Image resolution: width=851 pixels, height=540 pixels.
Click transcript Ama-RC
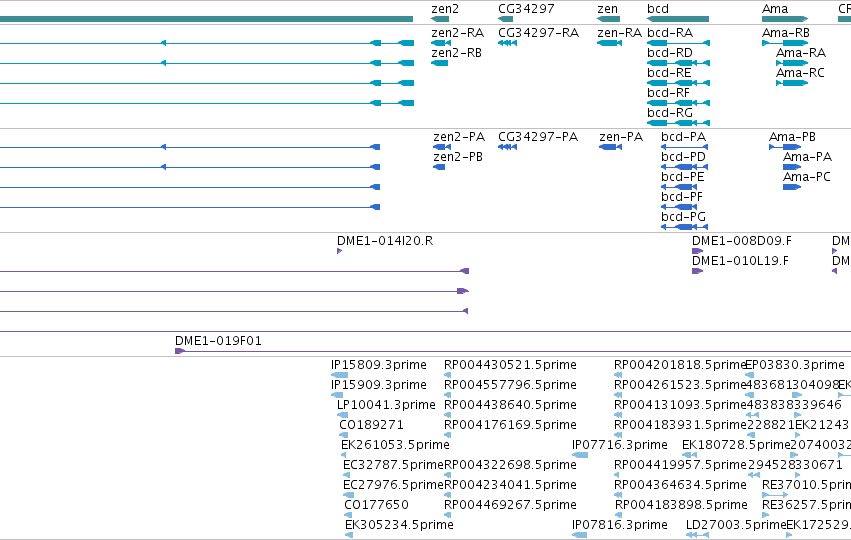tap(800, 73)
